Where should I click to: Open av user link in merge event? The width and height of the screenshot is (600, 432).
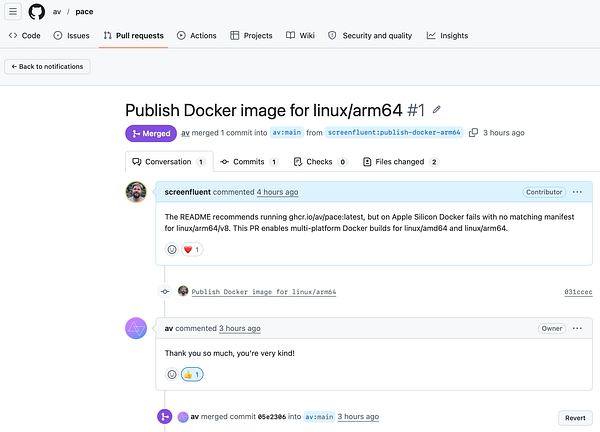tap(195, 416)
